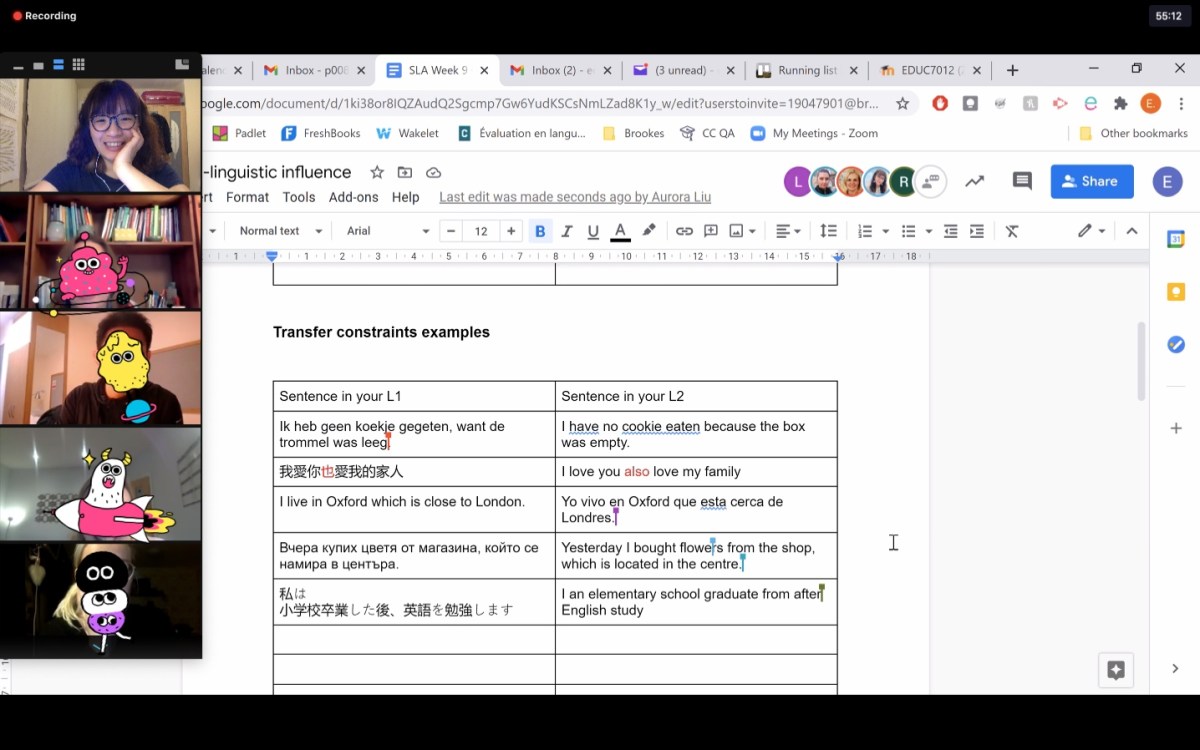Viewport: 1200px width, 750px height.
Task: Open Google Keep from the side panel
Action: 1176,290
